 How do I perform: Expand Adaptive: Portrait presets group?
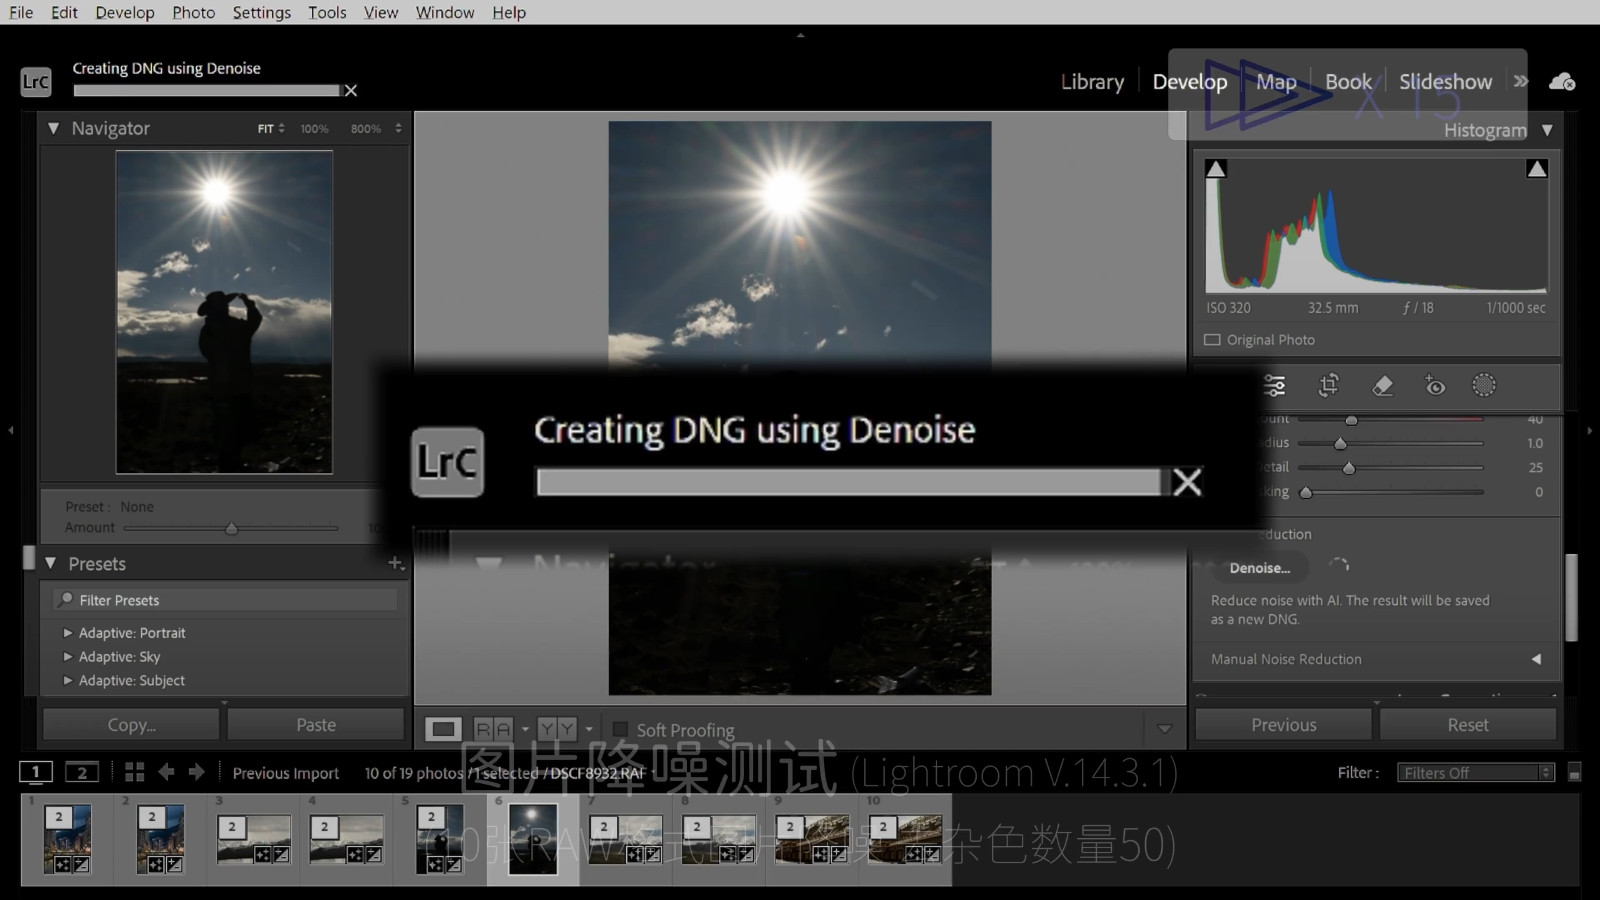click(68, 633)
